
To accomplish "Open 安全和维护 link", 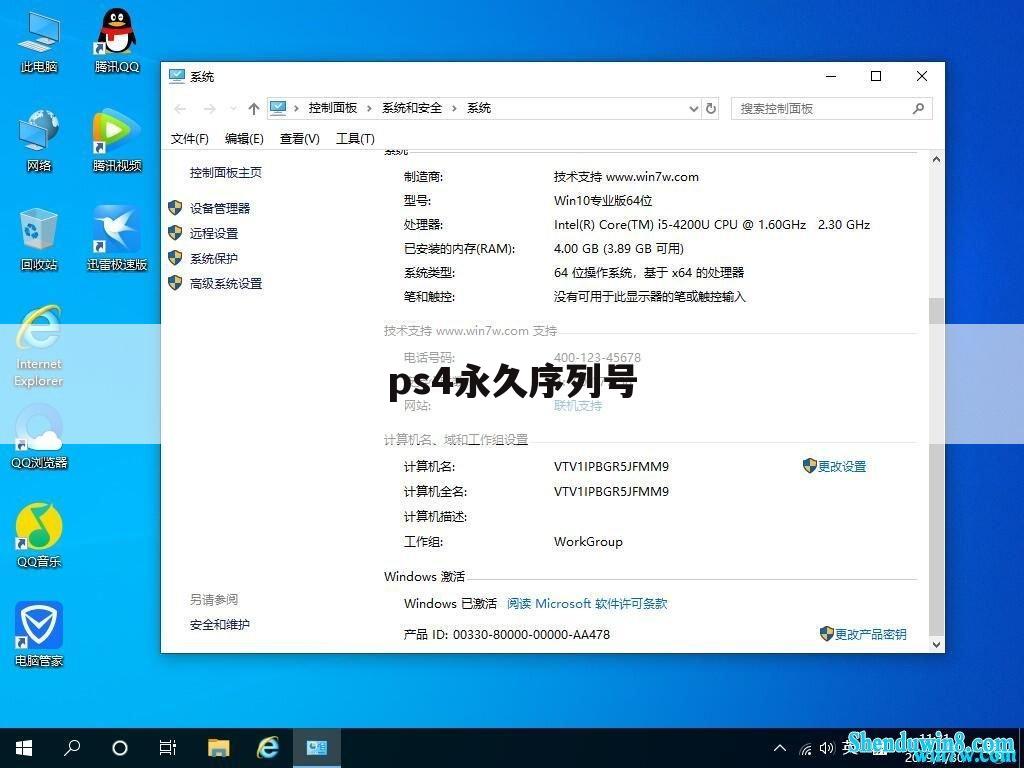I will 220,624.
